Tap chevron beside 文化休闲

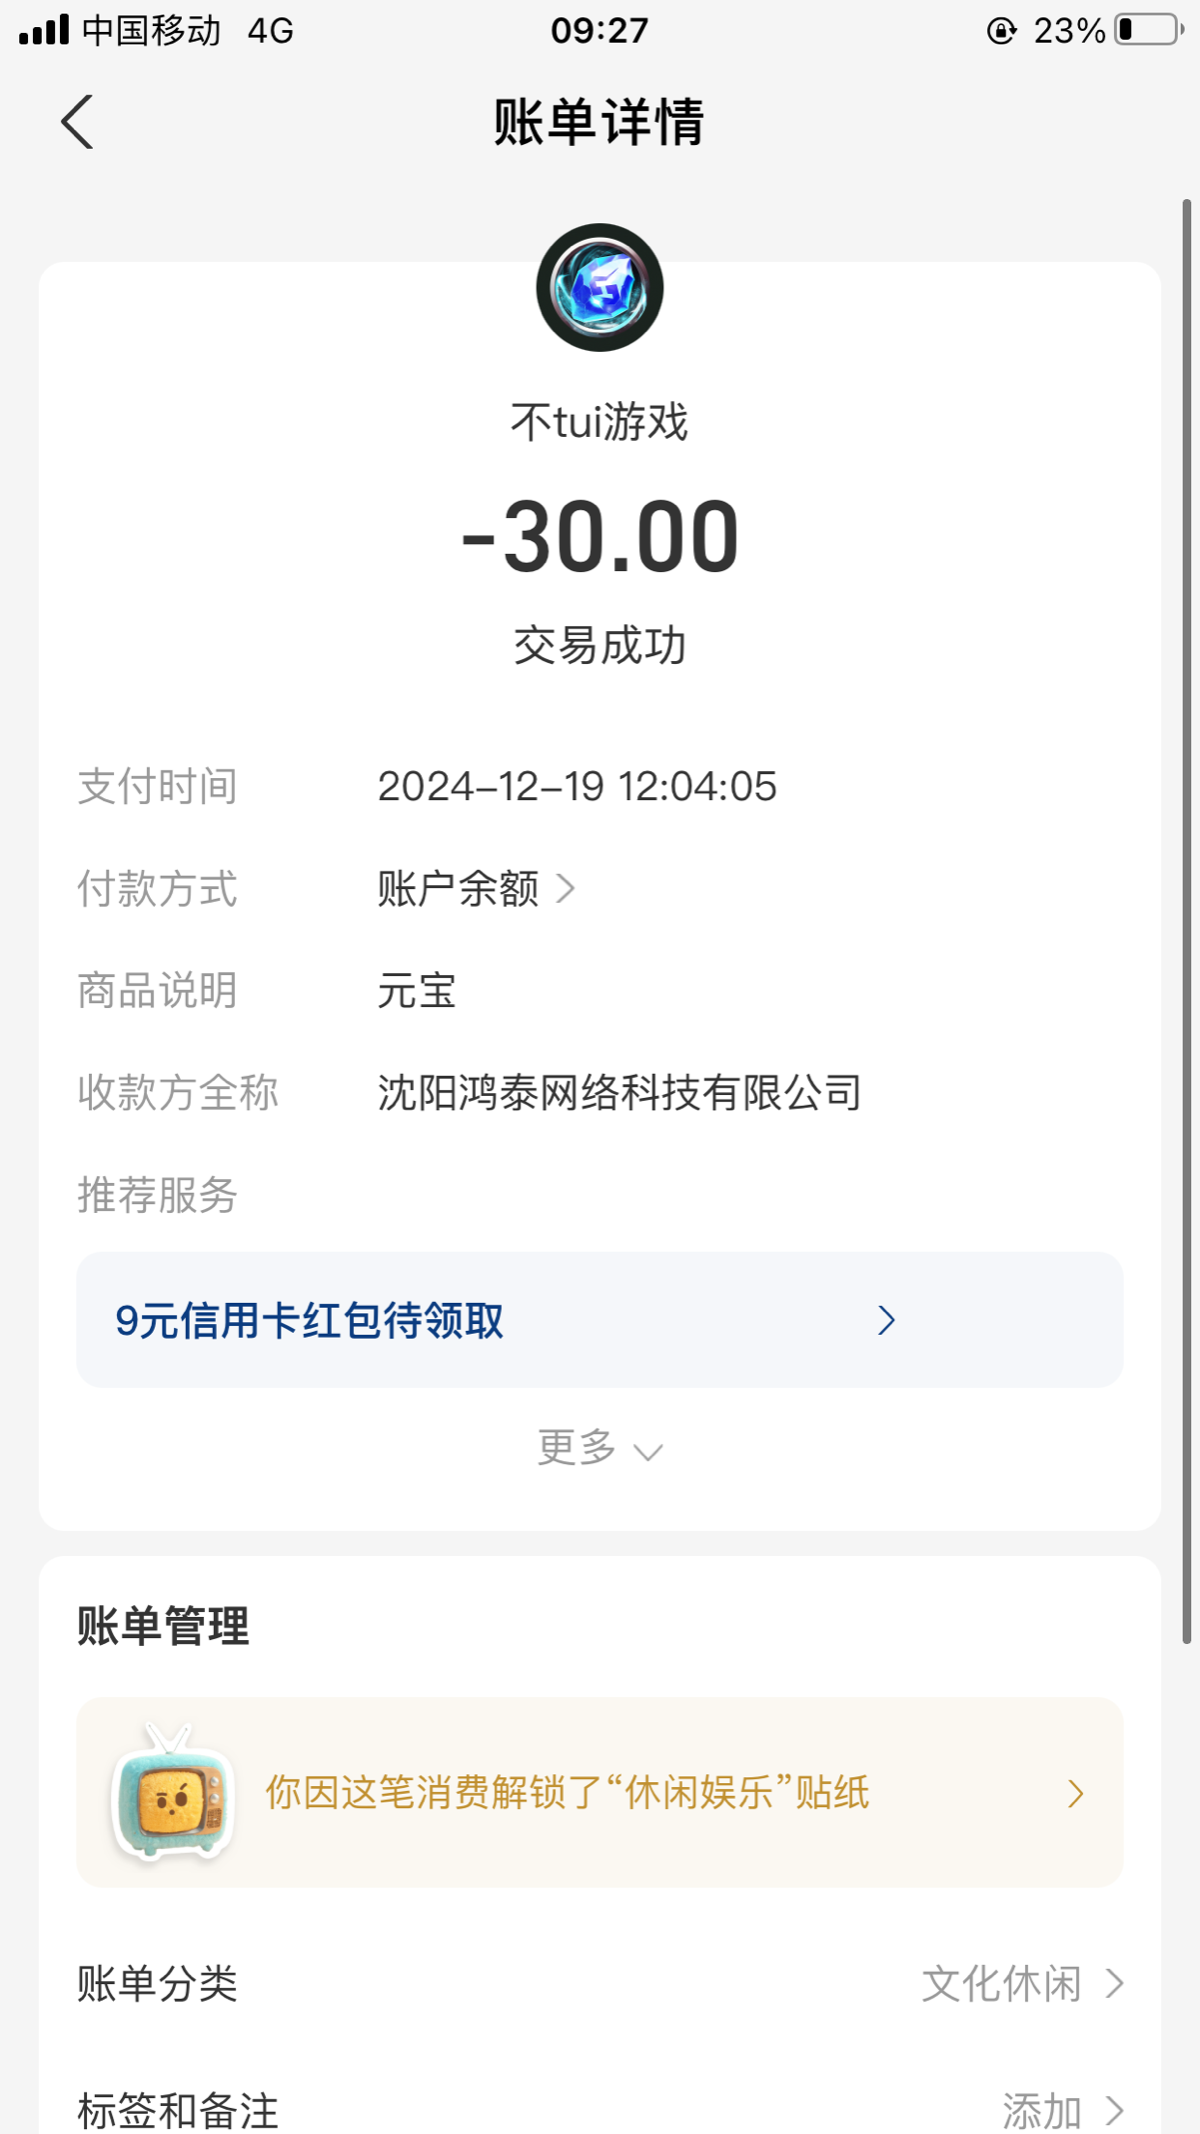pyautogui.click(x=1115, y=1984)
